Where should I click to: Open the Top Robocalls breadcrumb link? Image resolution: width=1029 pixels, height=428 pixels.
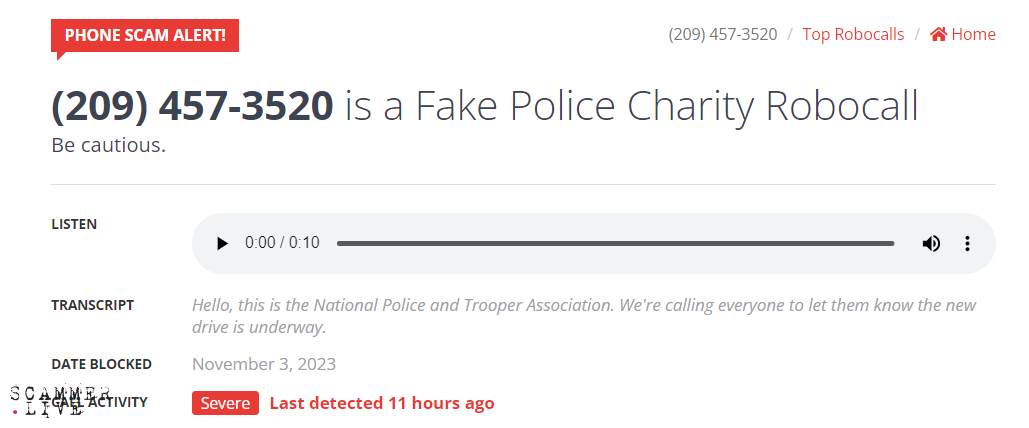pyautogui.click(x=853, y=34)
